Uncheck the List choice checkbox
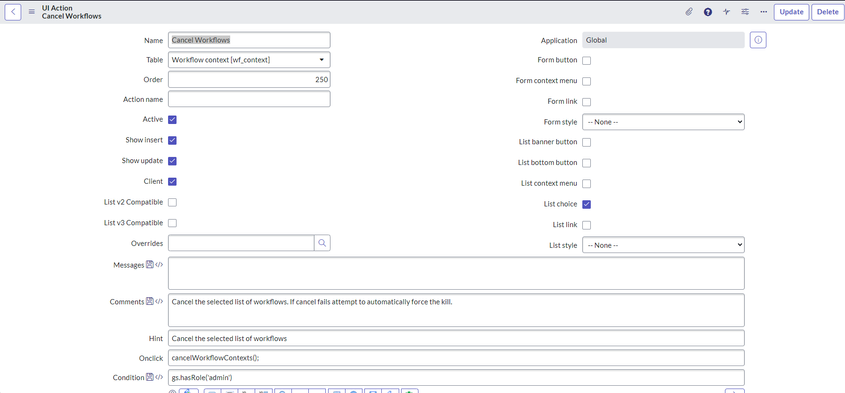Viewport: 845px width, 393px height. click(586, 204)
